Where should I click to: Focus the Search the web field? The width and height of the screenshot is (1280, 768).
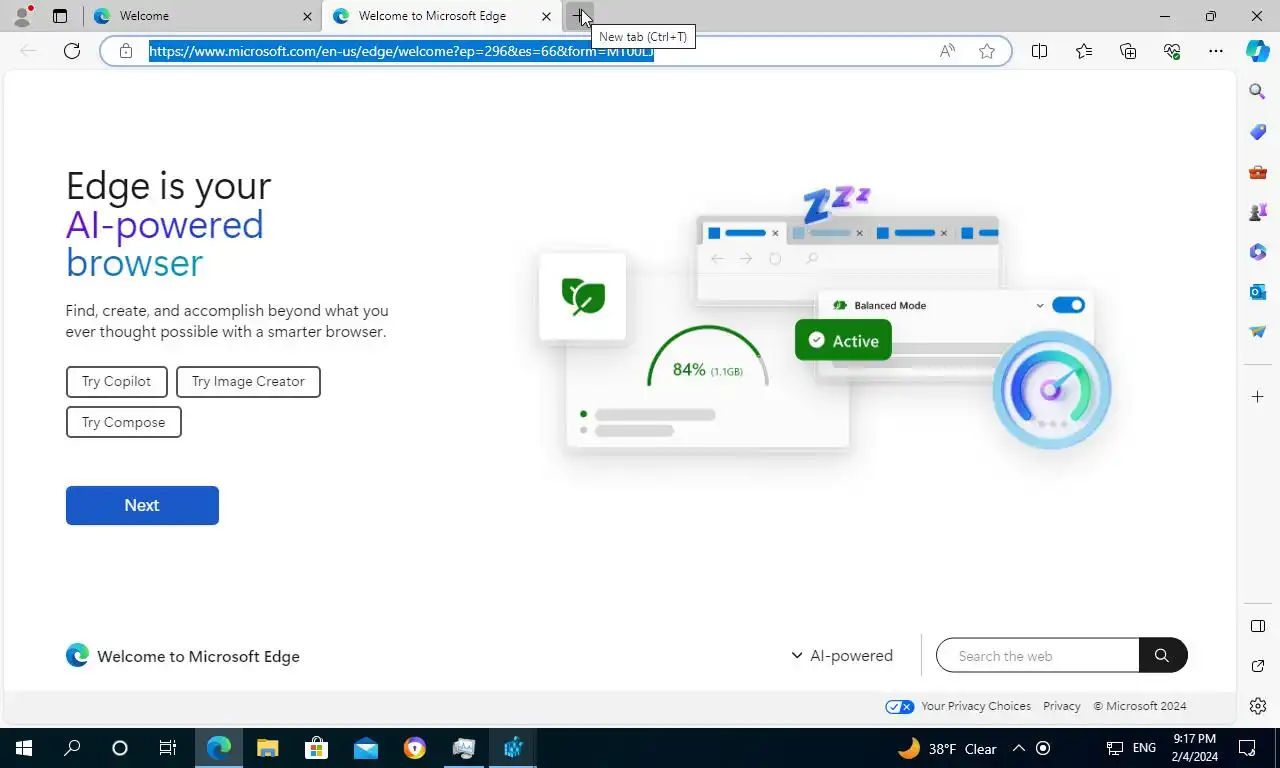pos(1038,655)
